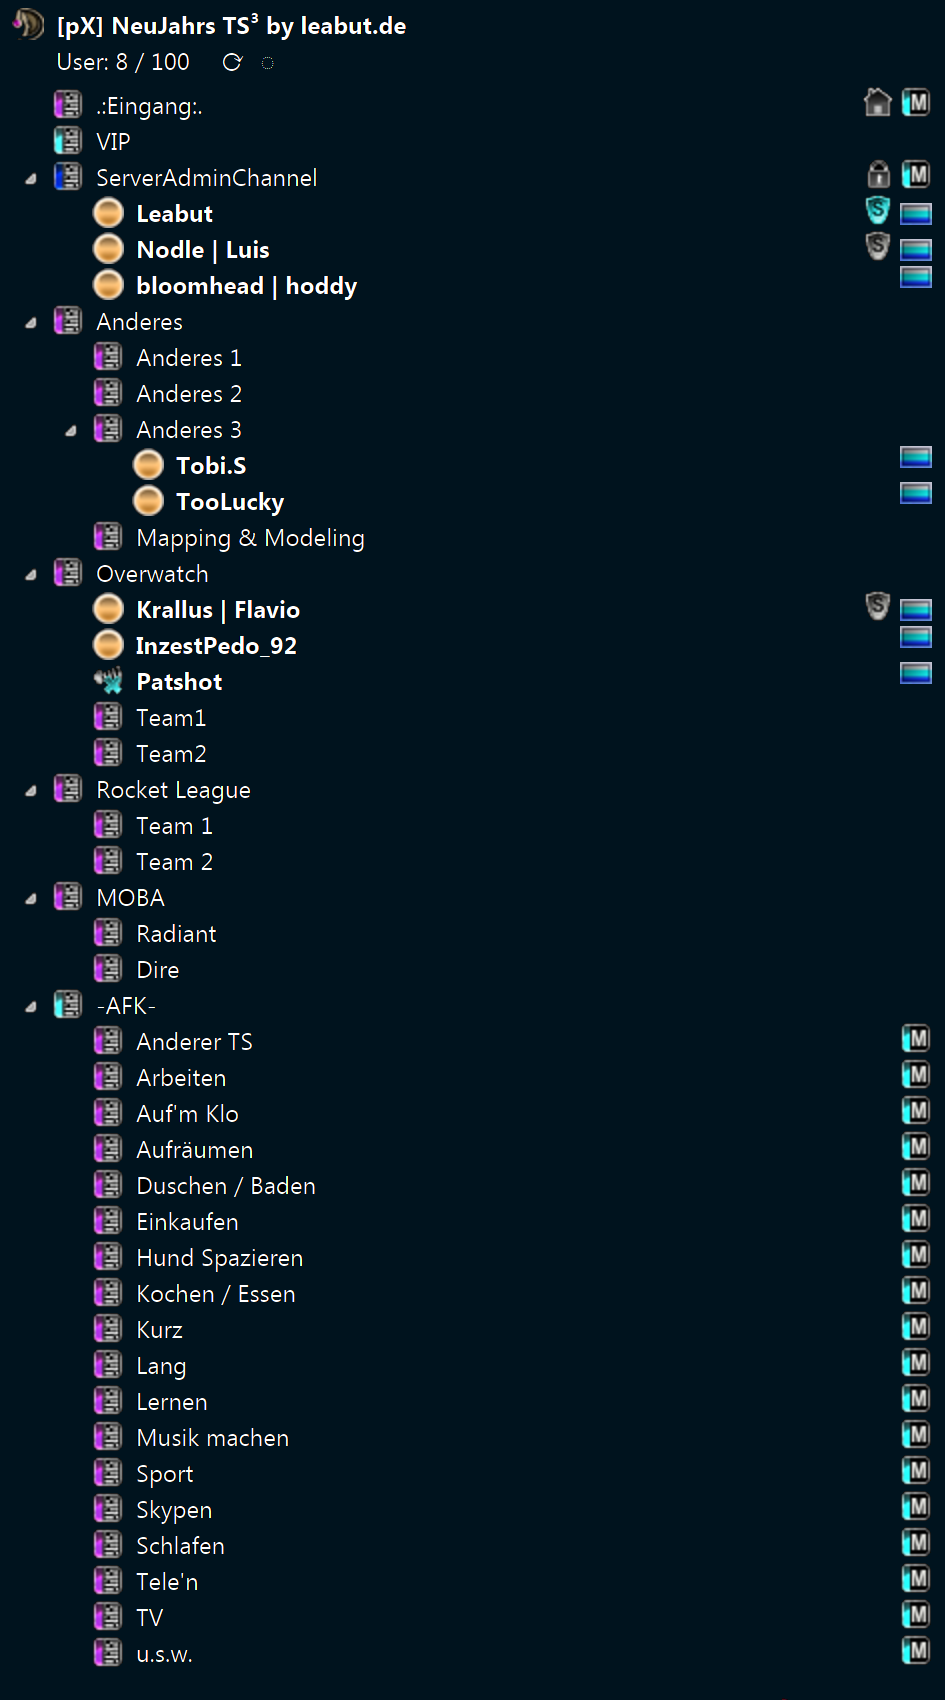
Task: Click the server name [pX] NeuJahrs TS³
Action: pyautogui.click(x=228, y=26)
